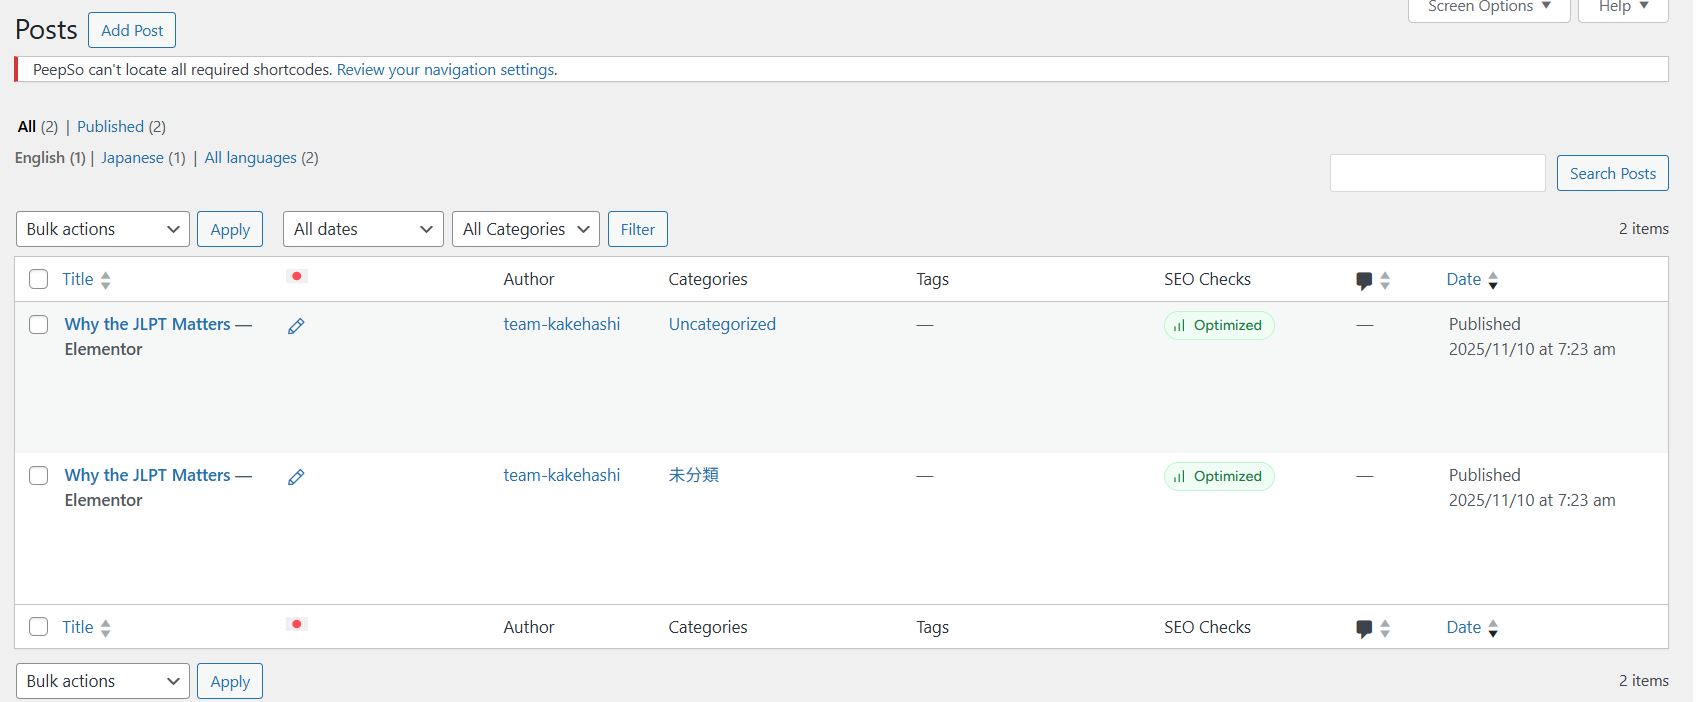This screenshot has width=1696, height=702.
Task: Click the pencil edit icon in second post row
Action: (x=296, y=477)
